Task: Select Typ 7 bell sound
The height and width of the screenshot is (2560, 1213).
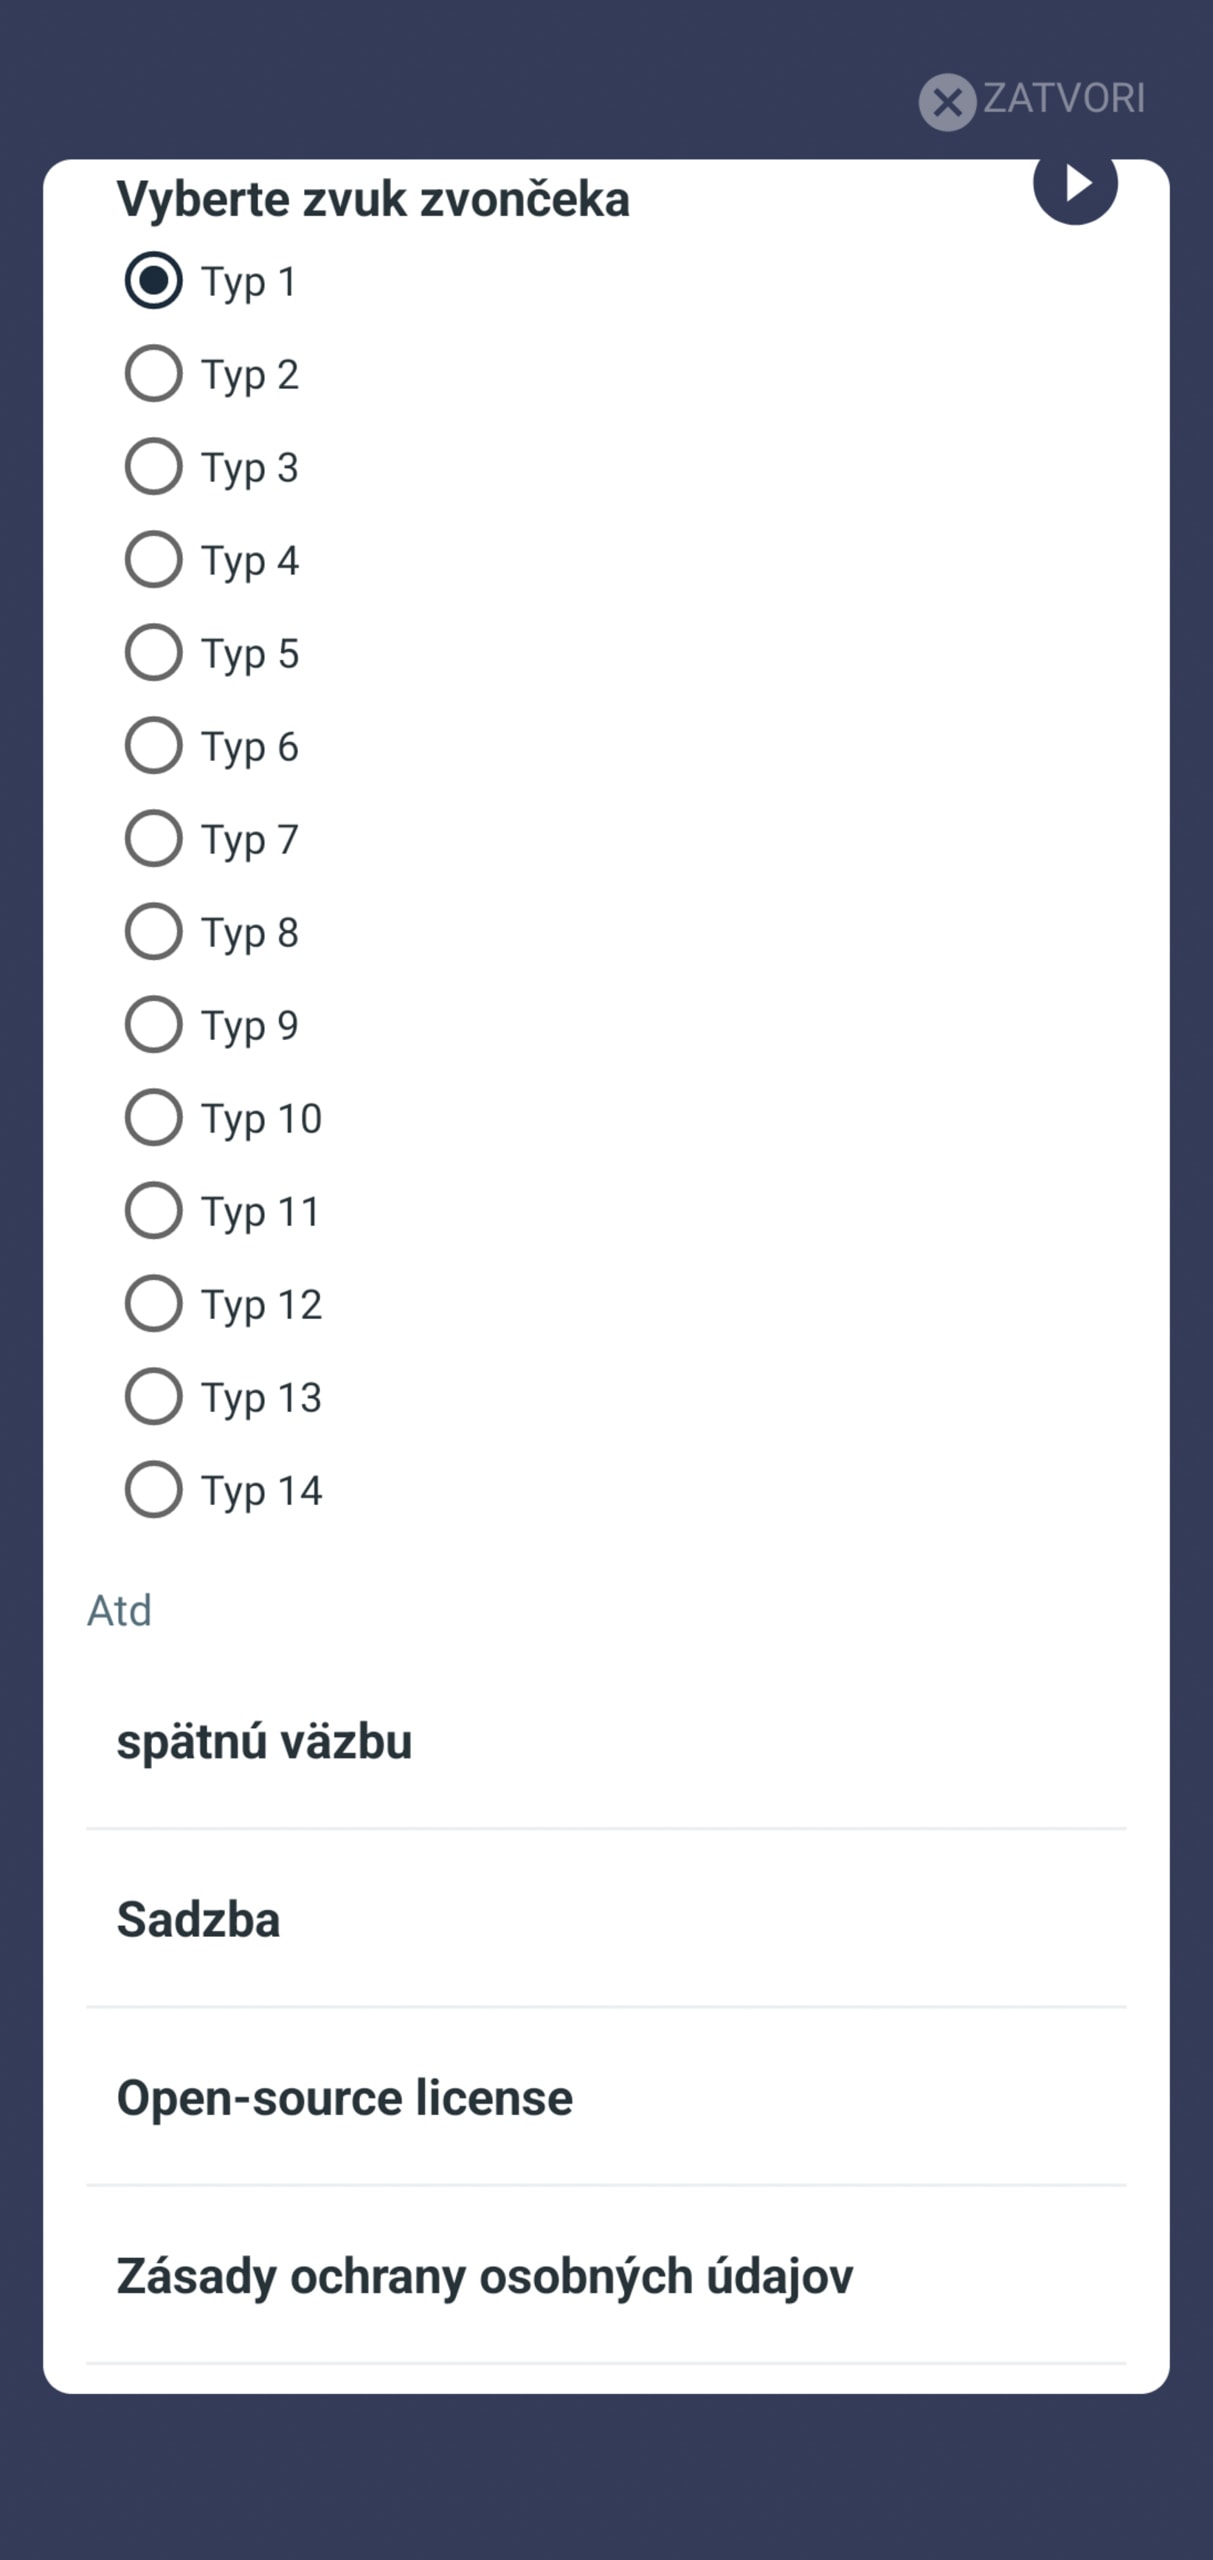Action: (153, 839)
